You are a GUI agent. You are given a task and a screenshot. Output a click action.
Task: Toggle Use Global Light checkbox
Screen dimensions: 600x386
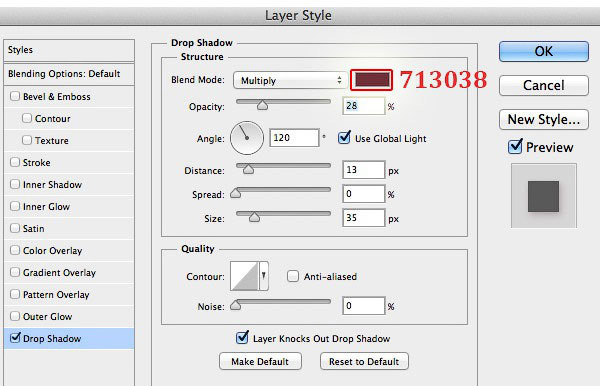click(344, 137)
